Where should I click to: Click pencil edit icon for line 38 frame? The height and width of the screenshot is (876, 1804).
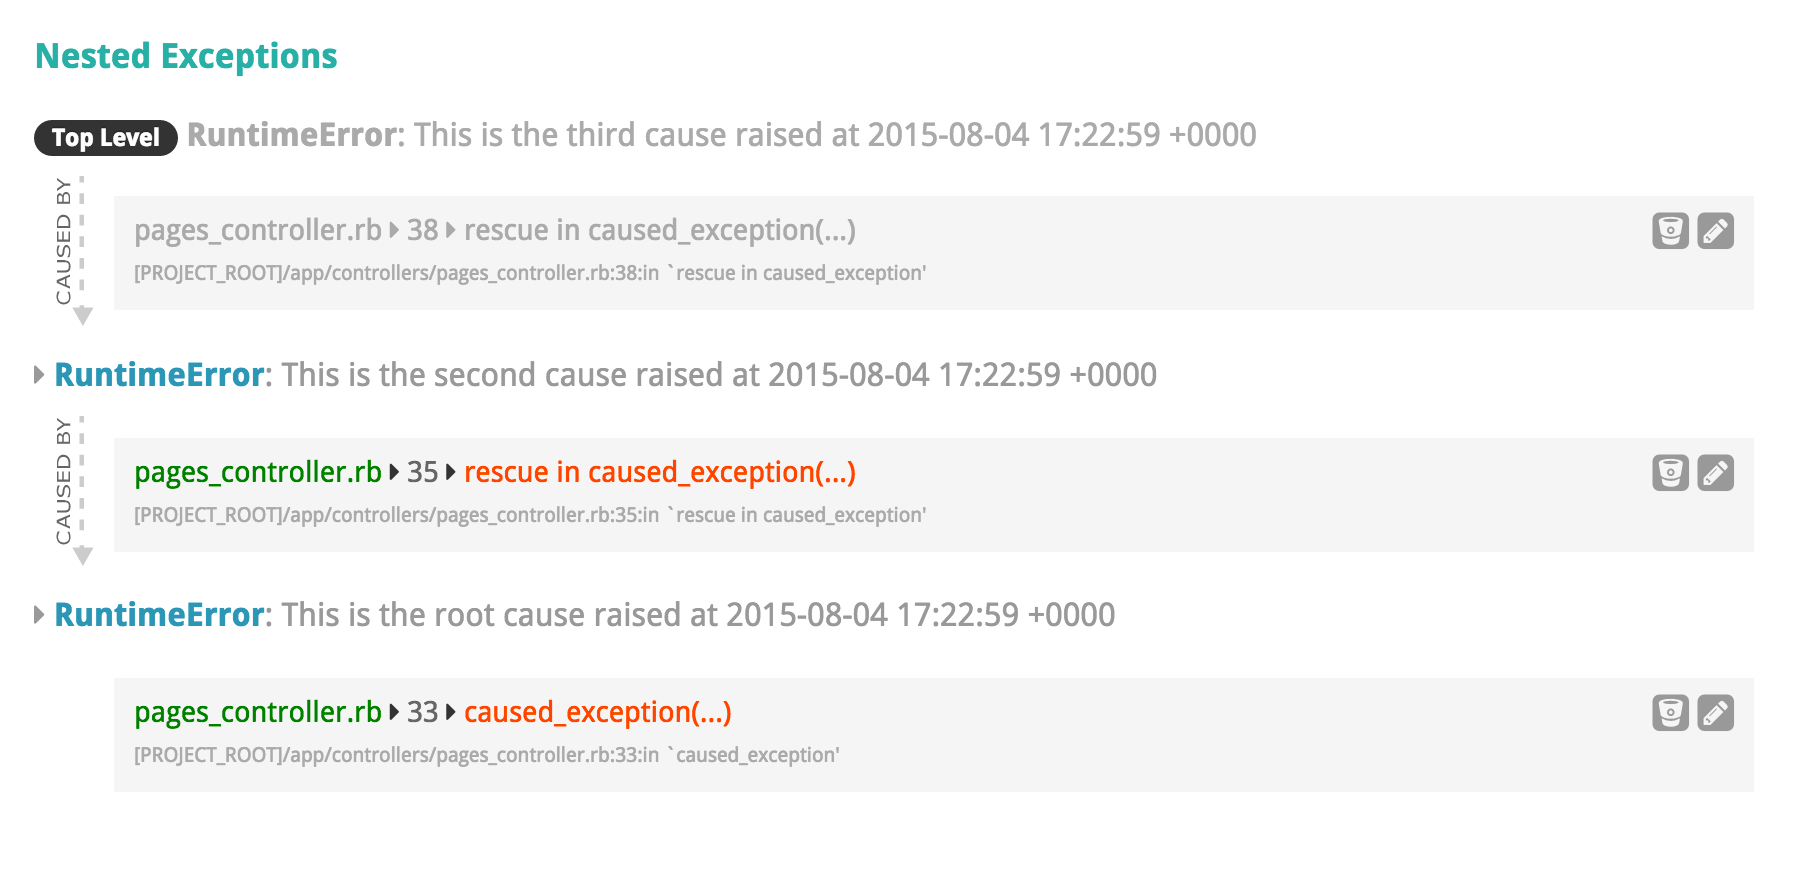1715,231
